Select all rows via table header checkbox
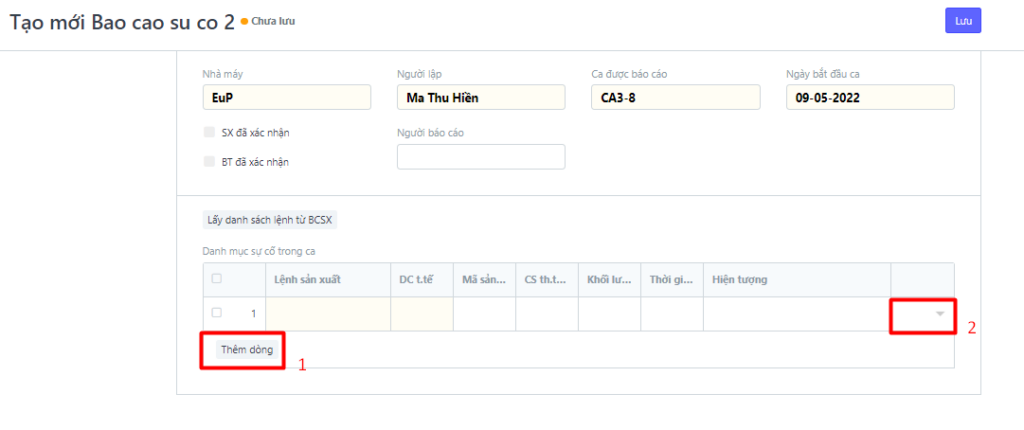This screenshot has width=1024, height=430. [217, 279]
